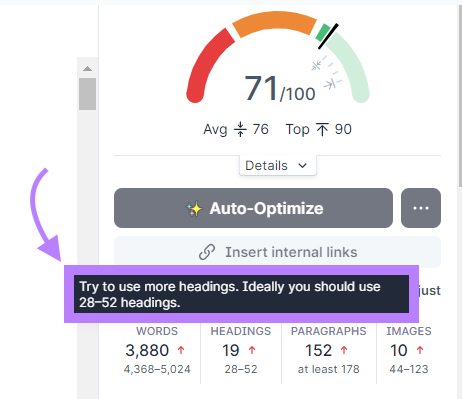Click Insert internal links
462x399 pixels.
277,252
